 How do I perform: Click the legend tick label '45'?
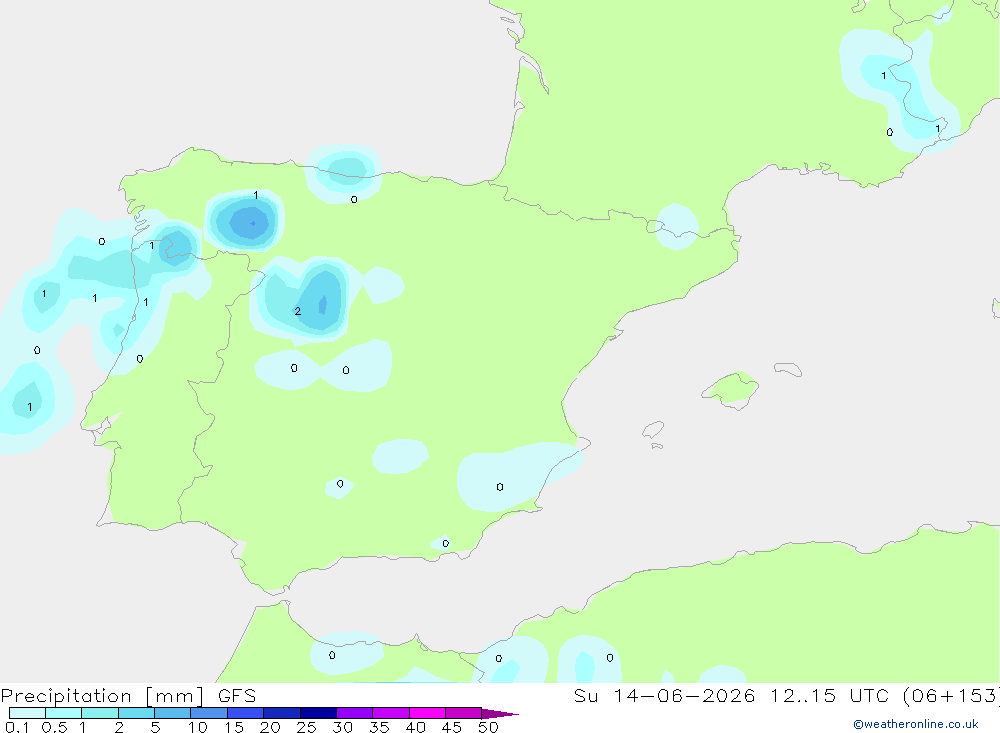click(x=452, y=727)
